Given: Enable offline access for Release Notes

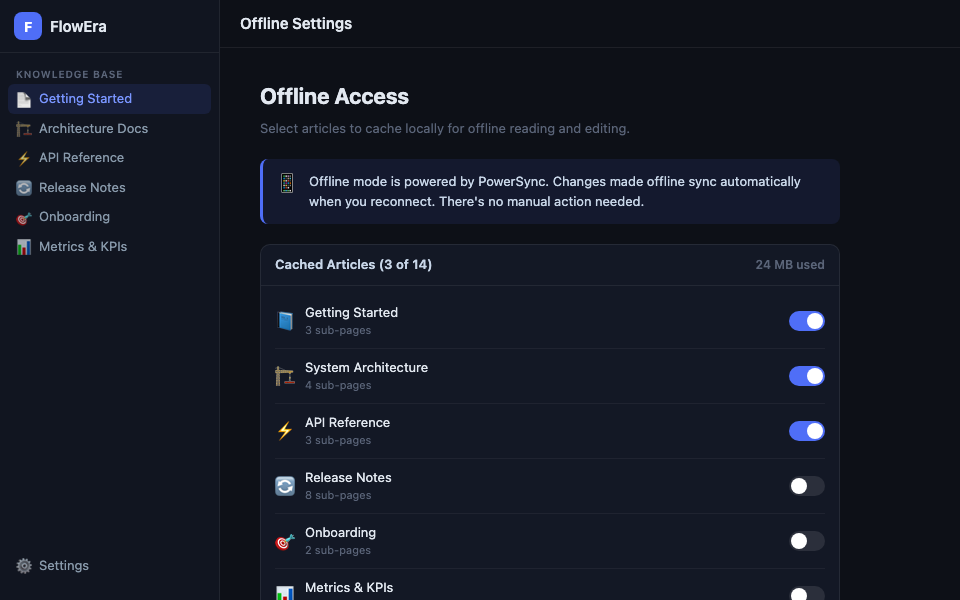Looking at the screenshot, I should pos(806,486).
